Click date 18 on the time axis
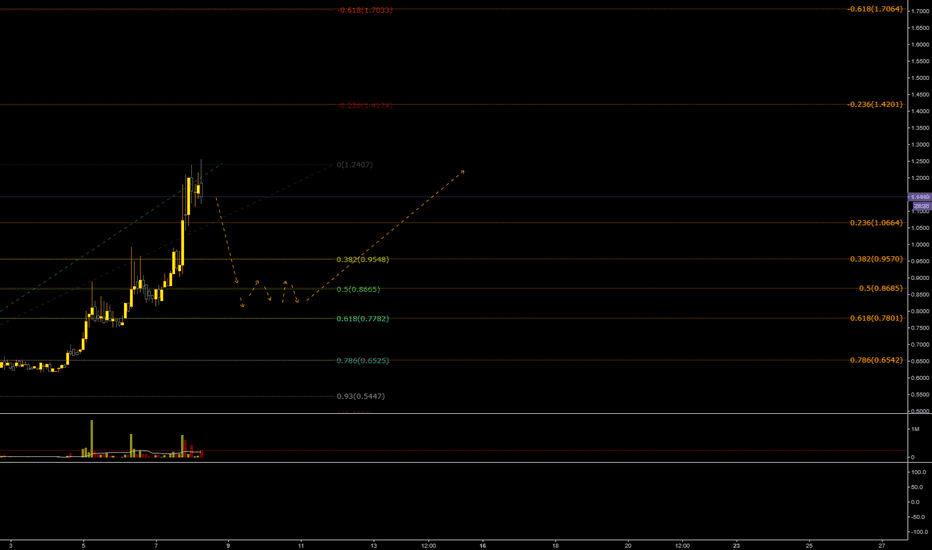This screenshot has width=932, height=550. click(x=555, y=545)
